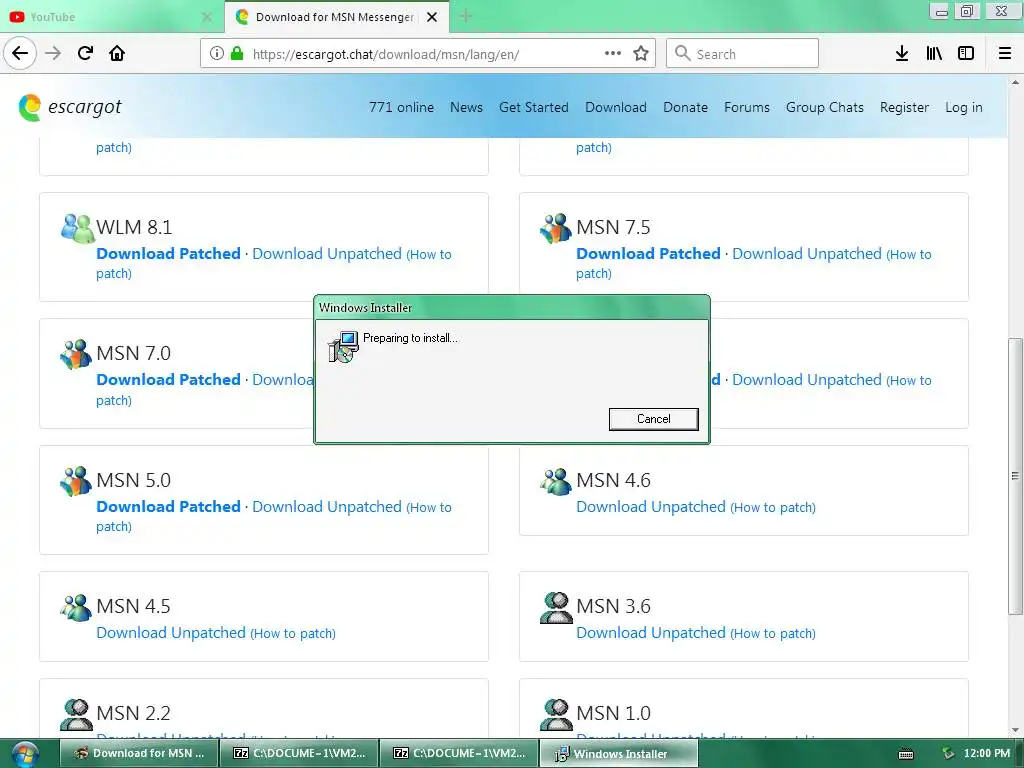Click the MSN 5.0 people icon
1024x768 pixels.
pos(76,481)
